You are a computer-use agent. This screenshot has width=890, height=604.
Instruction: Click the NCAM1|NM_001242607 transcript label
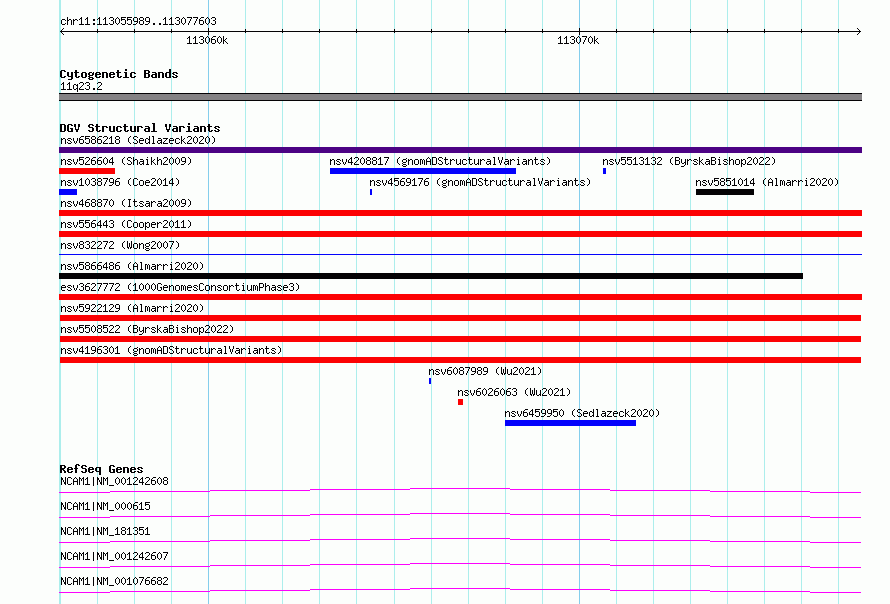114,556
